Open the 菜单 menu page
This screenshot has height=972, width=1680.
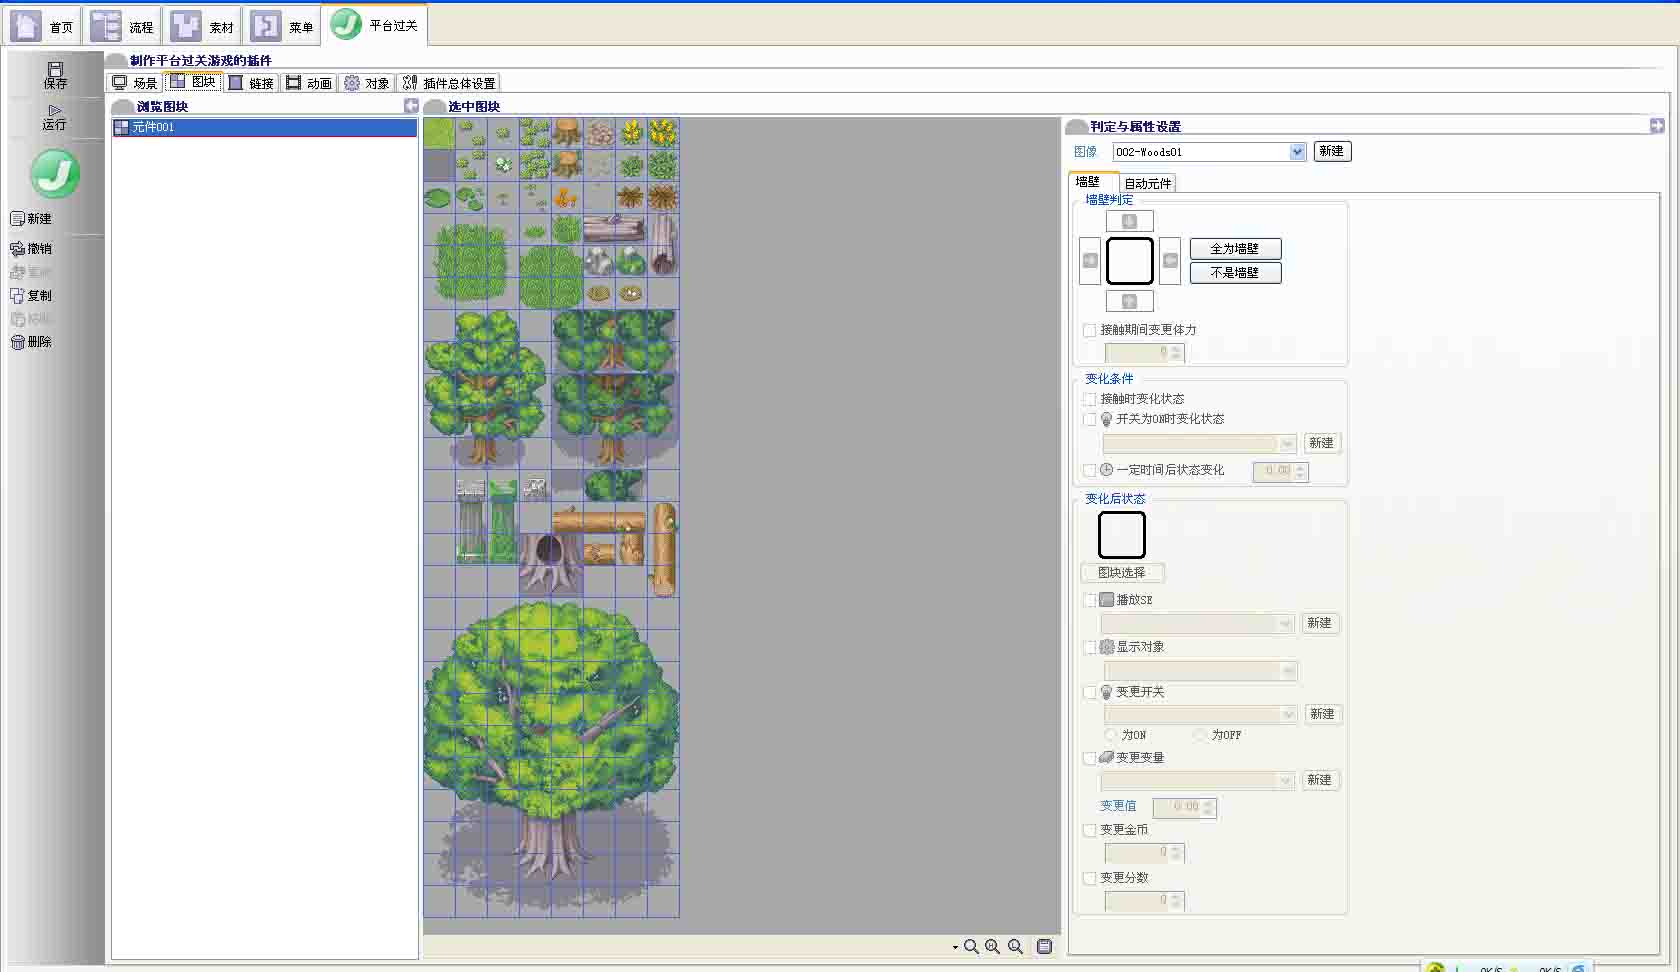[282, 26]
